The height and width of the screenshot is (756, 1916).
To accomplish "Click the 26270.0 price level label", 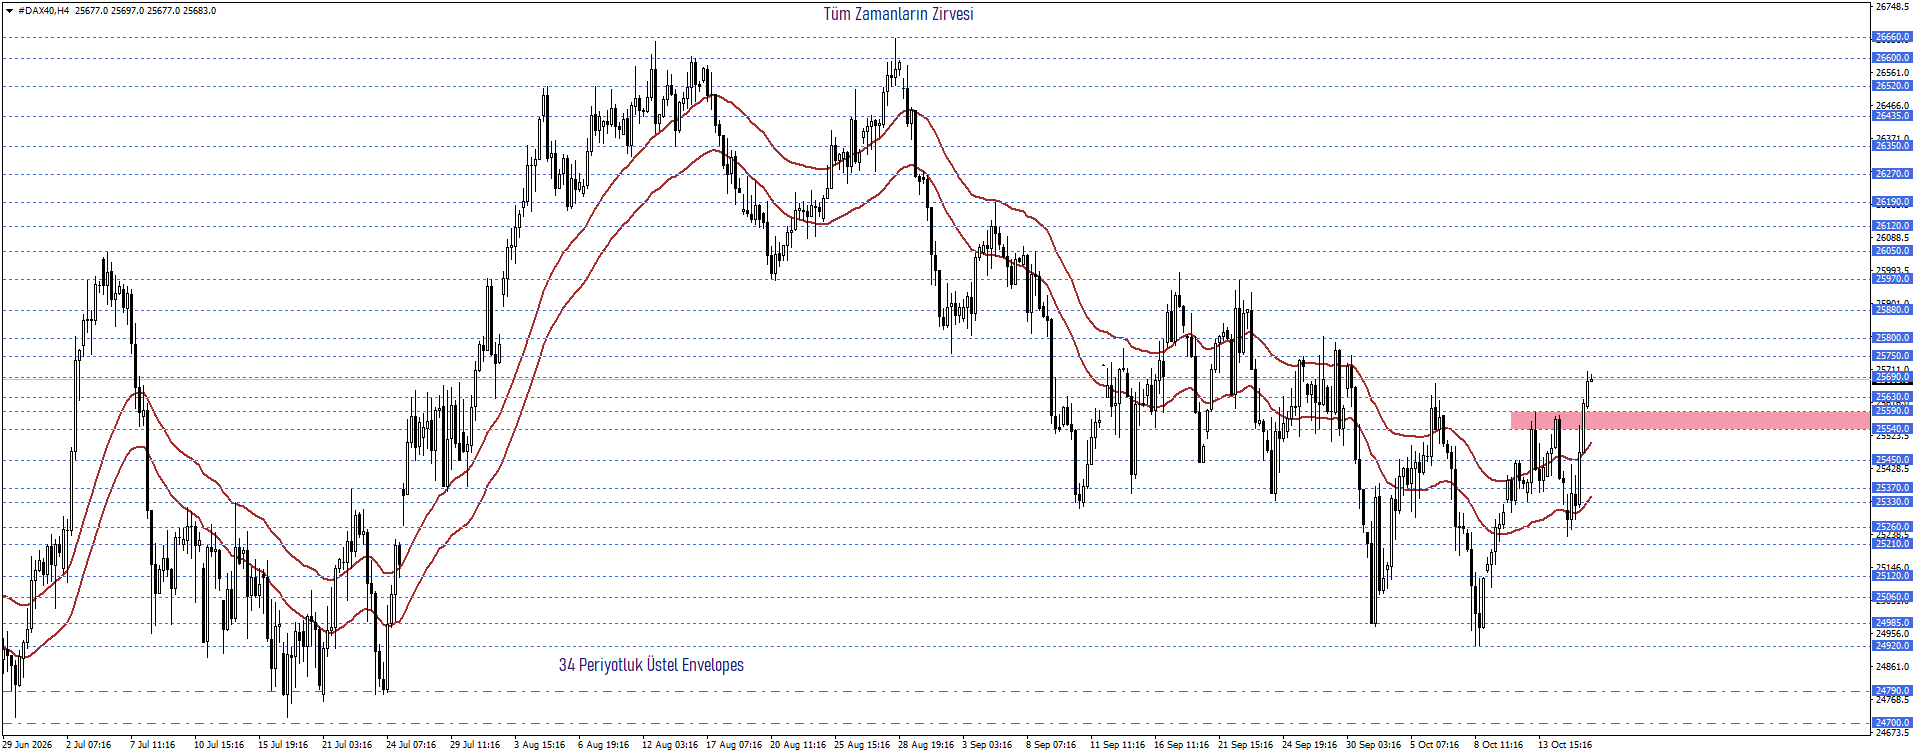I will point(1892,174).
